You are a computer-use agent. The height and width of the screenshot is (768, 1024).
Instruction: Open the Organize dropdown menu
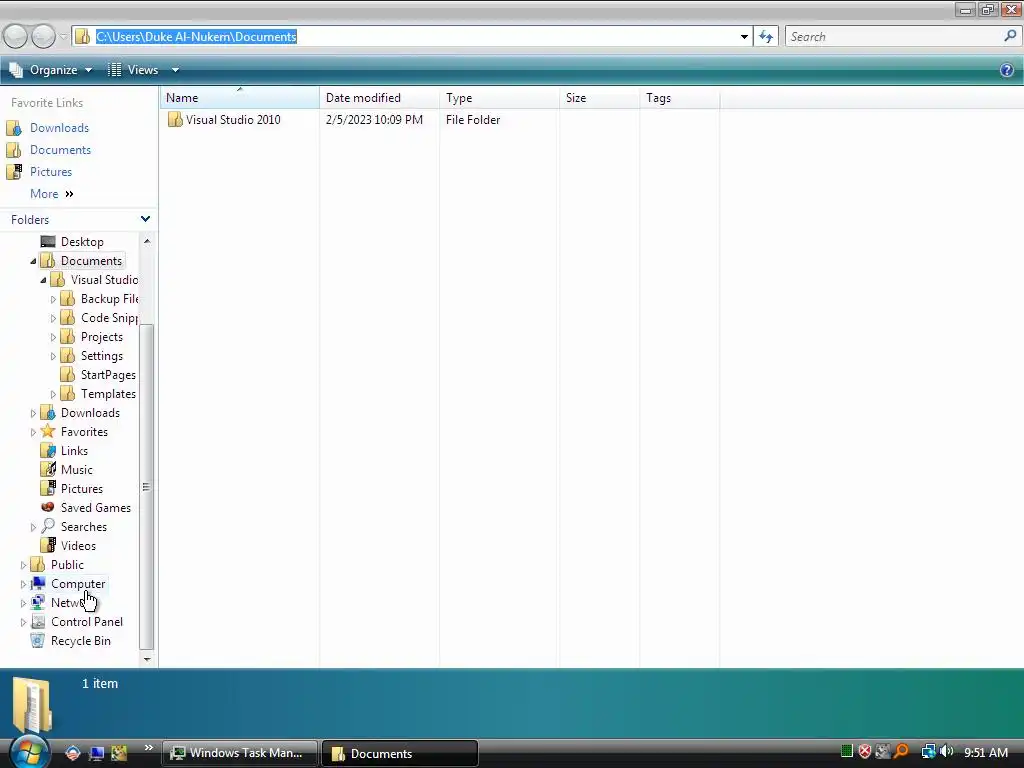click(x=50, y=70)
